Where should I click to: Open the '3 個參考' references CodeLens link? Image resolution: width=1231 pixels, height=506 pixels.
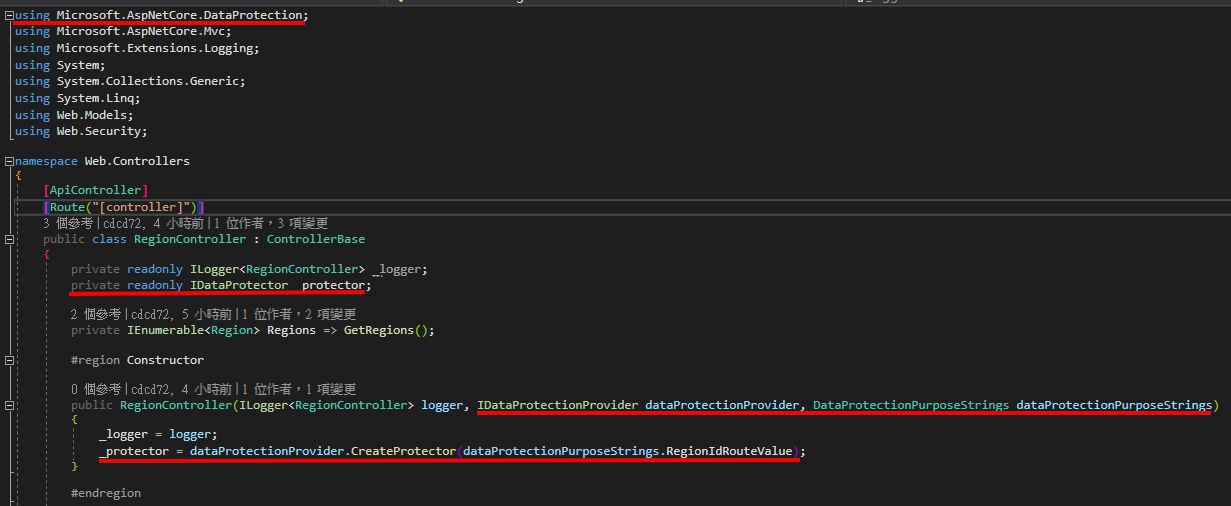point(67,223)
